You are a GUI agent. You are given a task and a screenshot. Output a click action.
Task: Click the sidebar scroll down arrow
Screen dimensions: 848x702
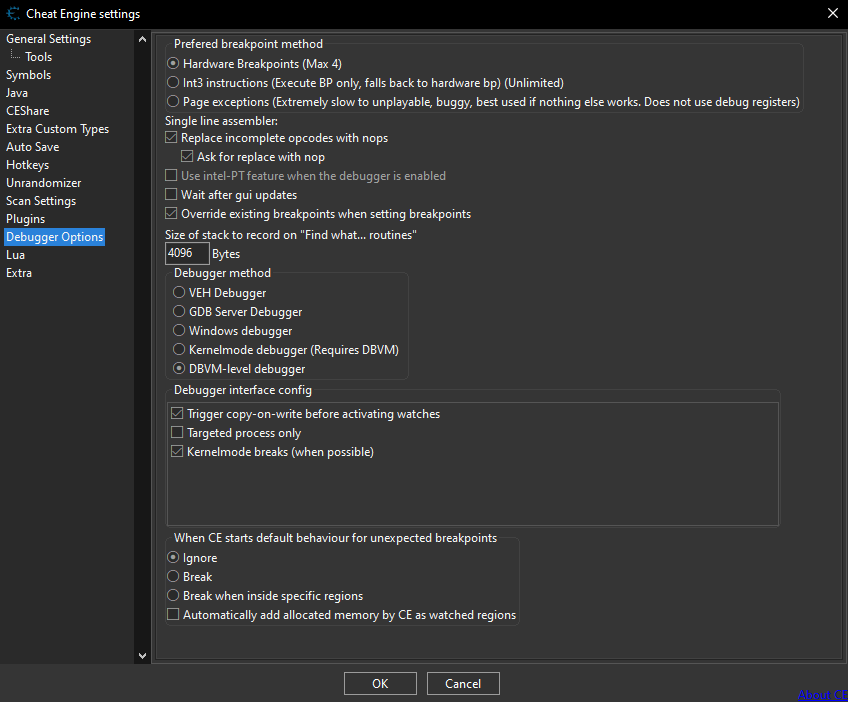[142, 655]
